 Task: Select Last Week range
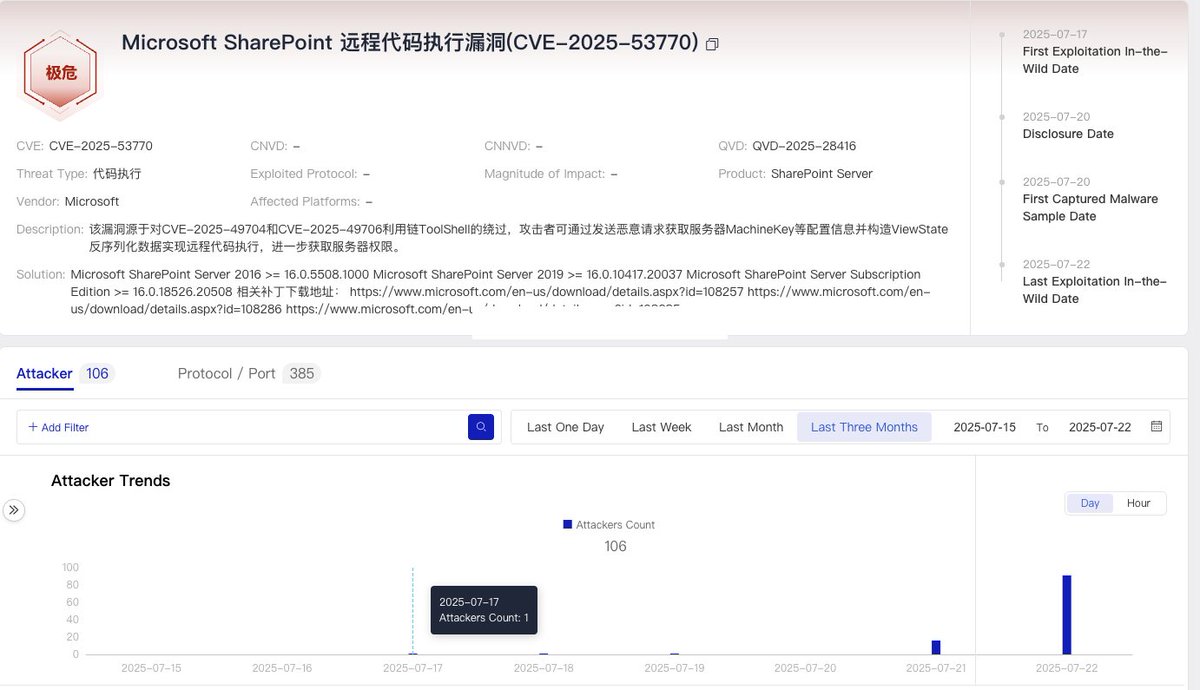pos(661,427)
